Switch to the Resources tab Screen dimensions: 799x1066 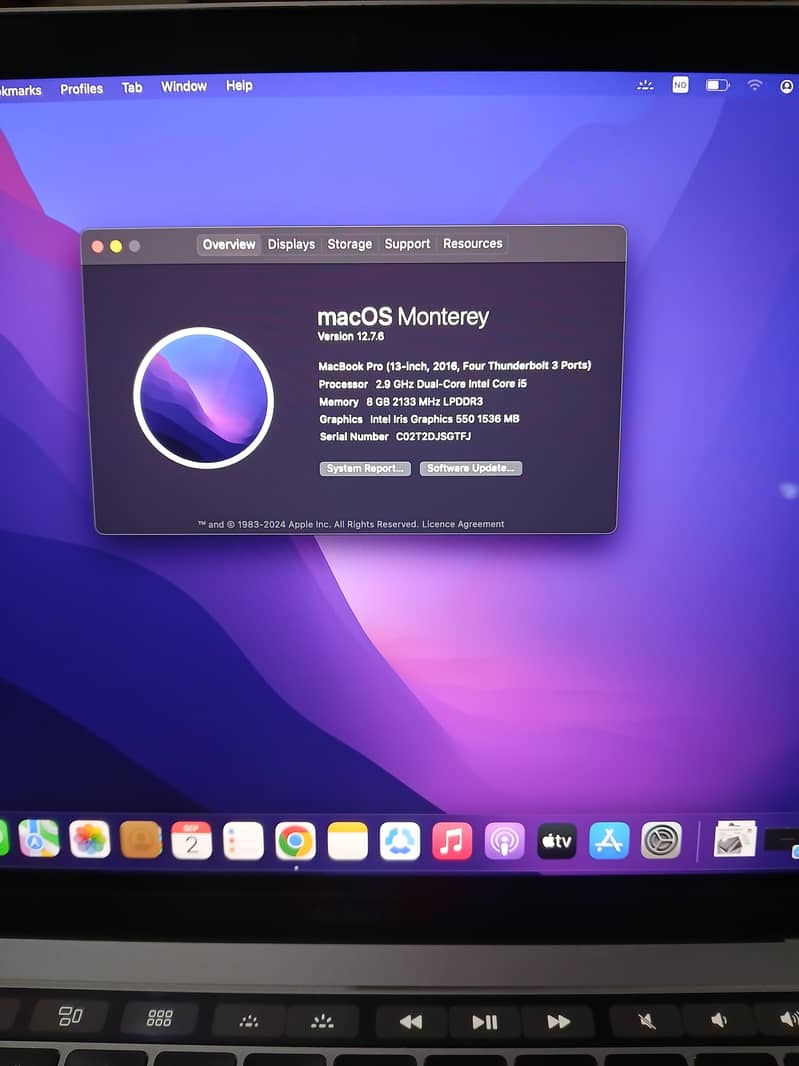(473, 243)
